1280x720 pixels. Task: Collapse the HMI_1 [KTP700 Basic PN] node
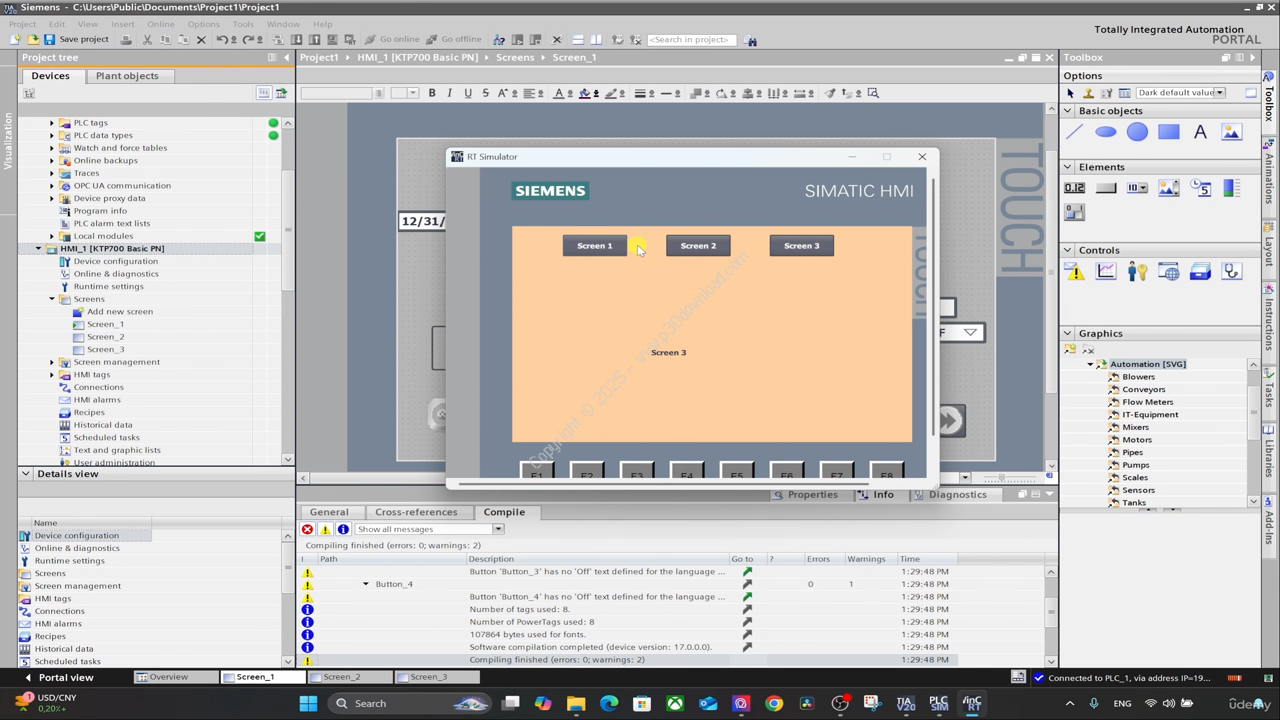tap(39, 248)
